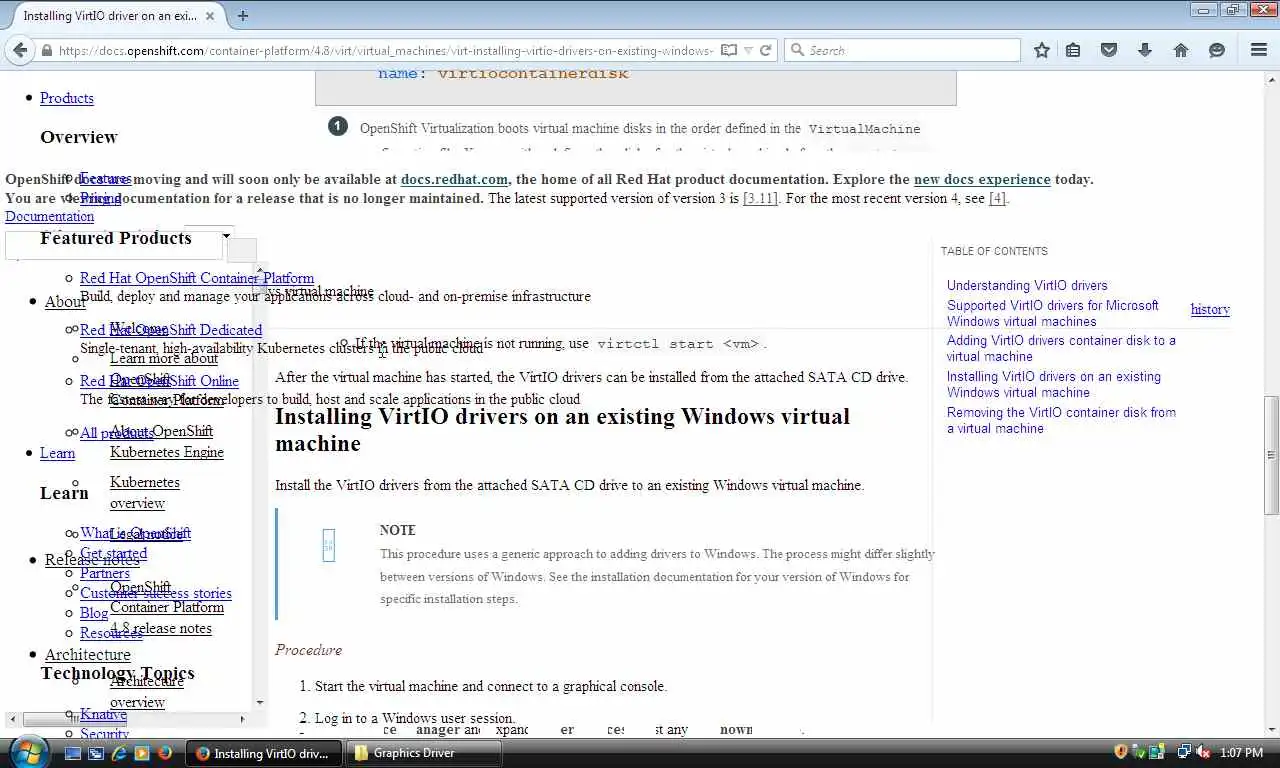The width and height of the screenshot is (1280, 768).
Task: Launch Firefox from quick launch bar
Action: pyautogui.click(x=165, y=753)
